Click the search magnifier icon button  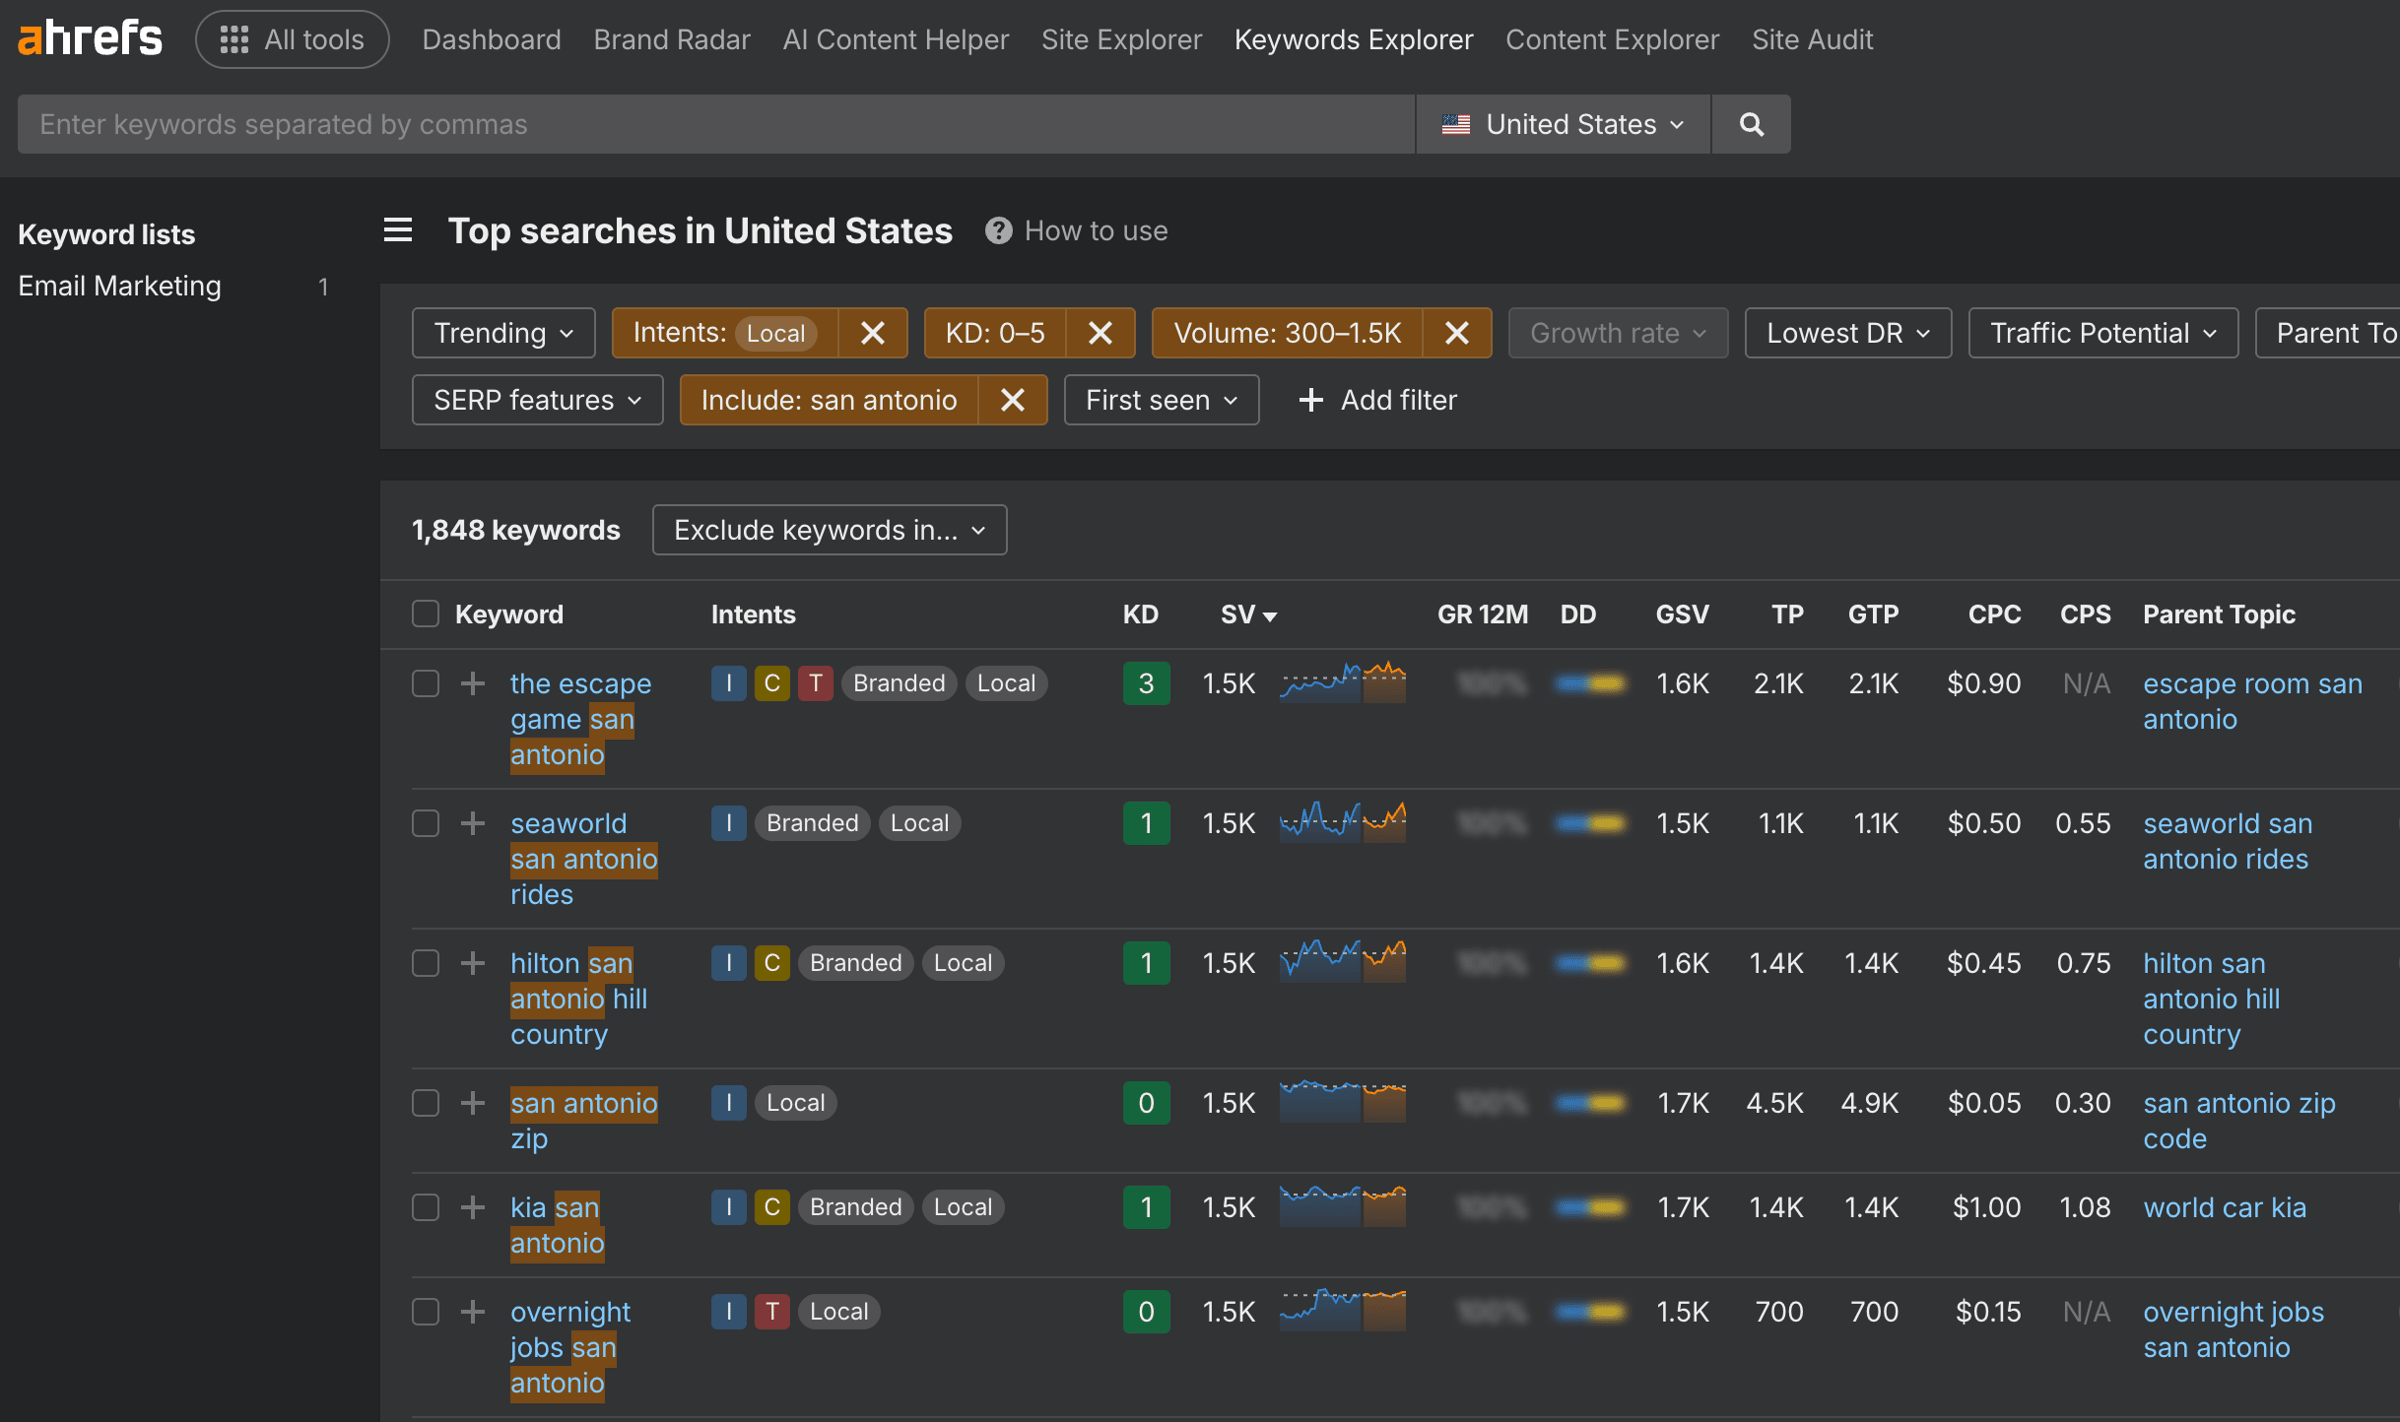point(1750,124)
